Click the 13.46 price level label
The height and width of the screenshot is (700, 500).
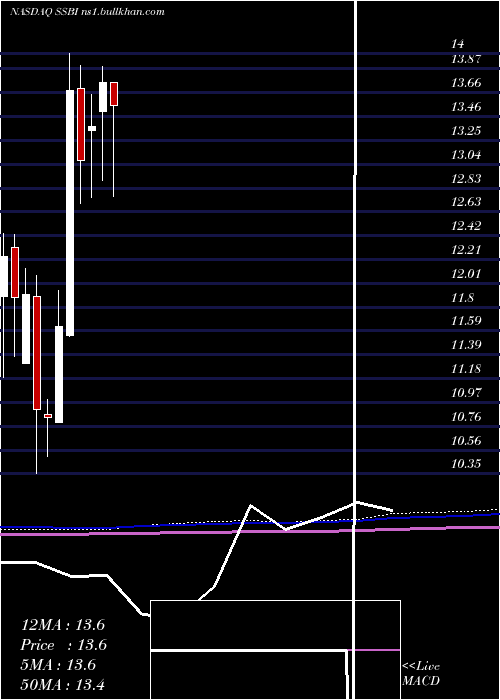(x=466, y=107)
